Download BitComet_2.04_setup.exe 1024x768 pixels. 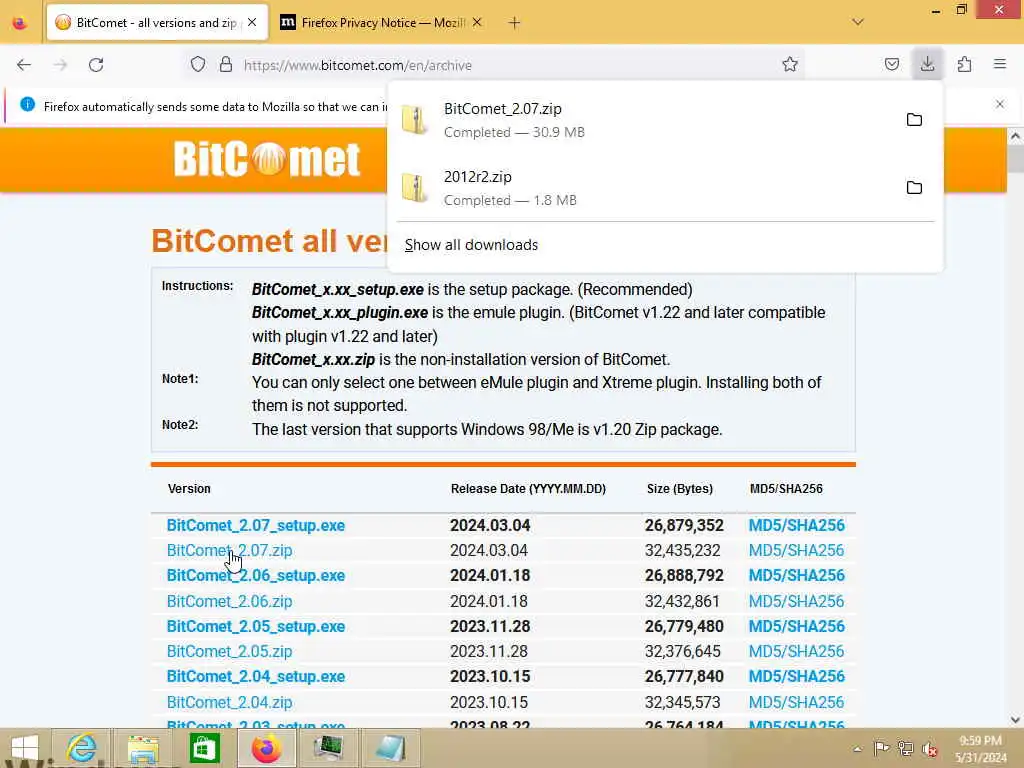click(255, 677)
